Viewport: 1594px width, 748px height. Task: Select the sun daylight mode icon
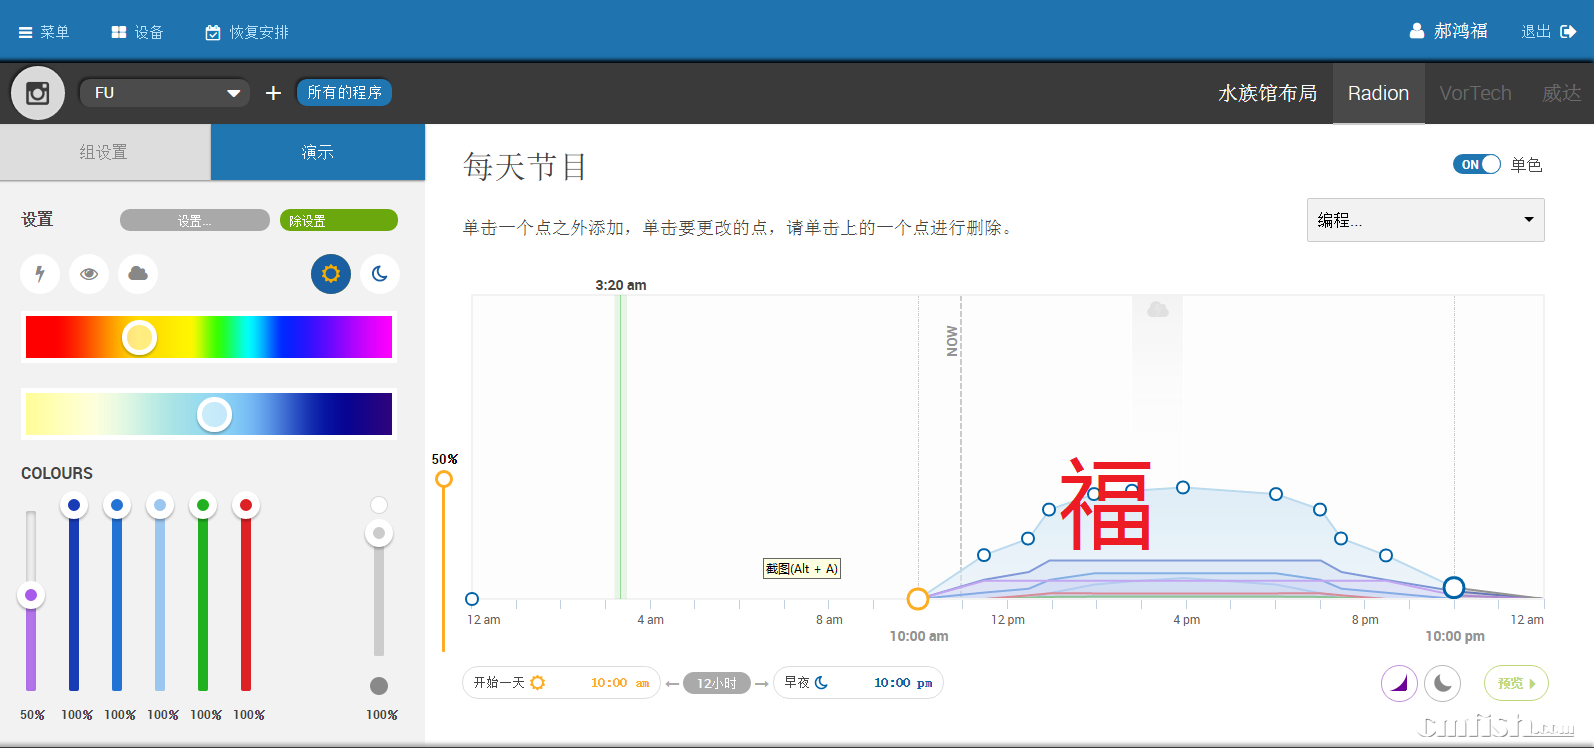point(331,273)
